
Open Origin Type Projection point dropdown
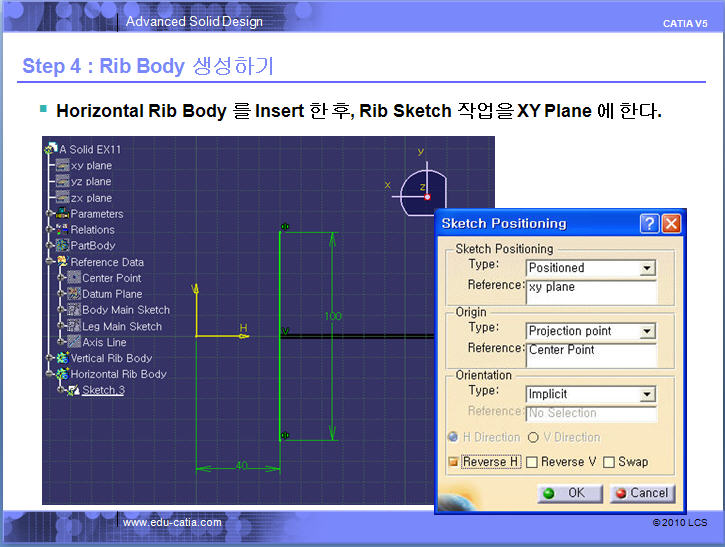pos(647,331)
